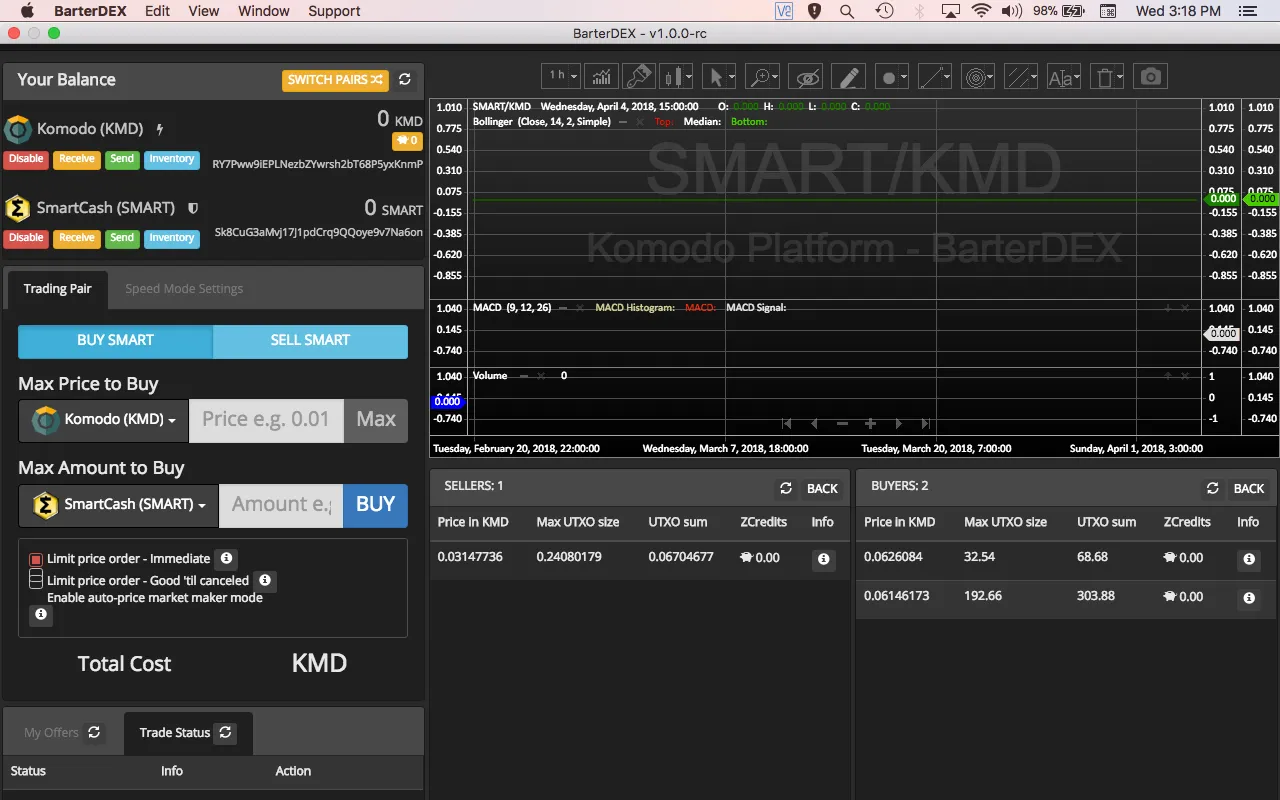Open the text annotation tool
The height and width of the screenshot is (800, 1280).
[x=1064, y=76]
